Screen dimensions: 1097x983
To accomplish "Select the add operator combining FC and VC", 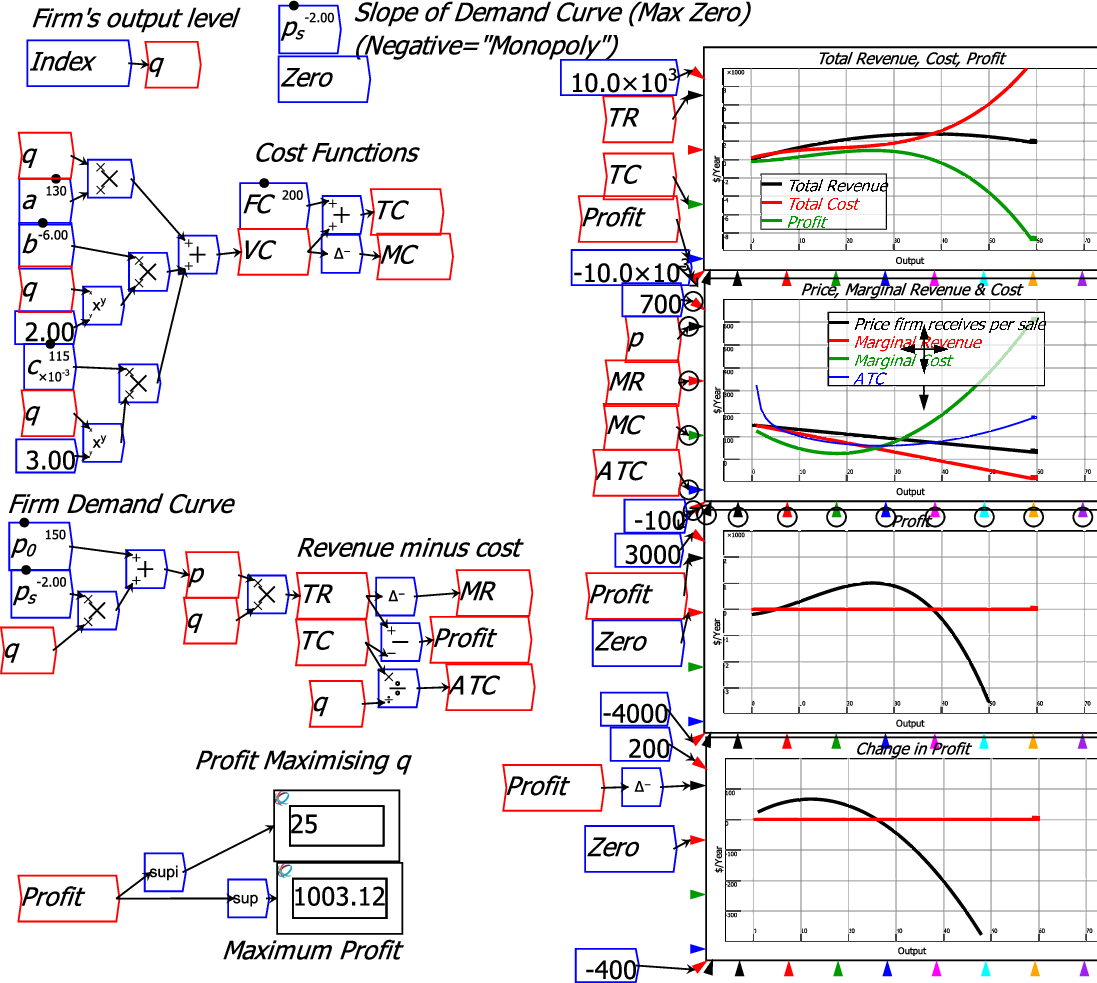I will click(342, 215).
